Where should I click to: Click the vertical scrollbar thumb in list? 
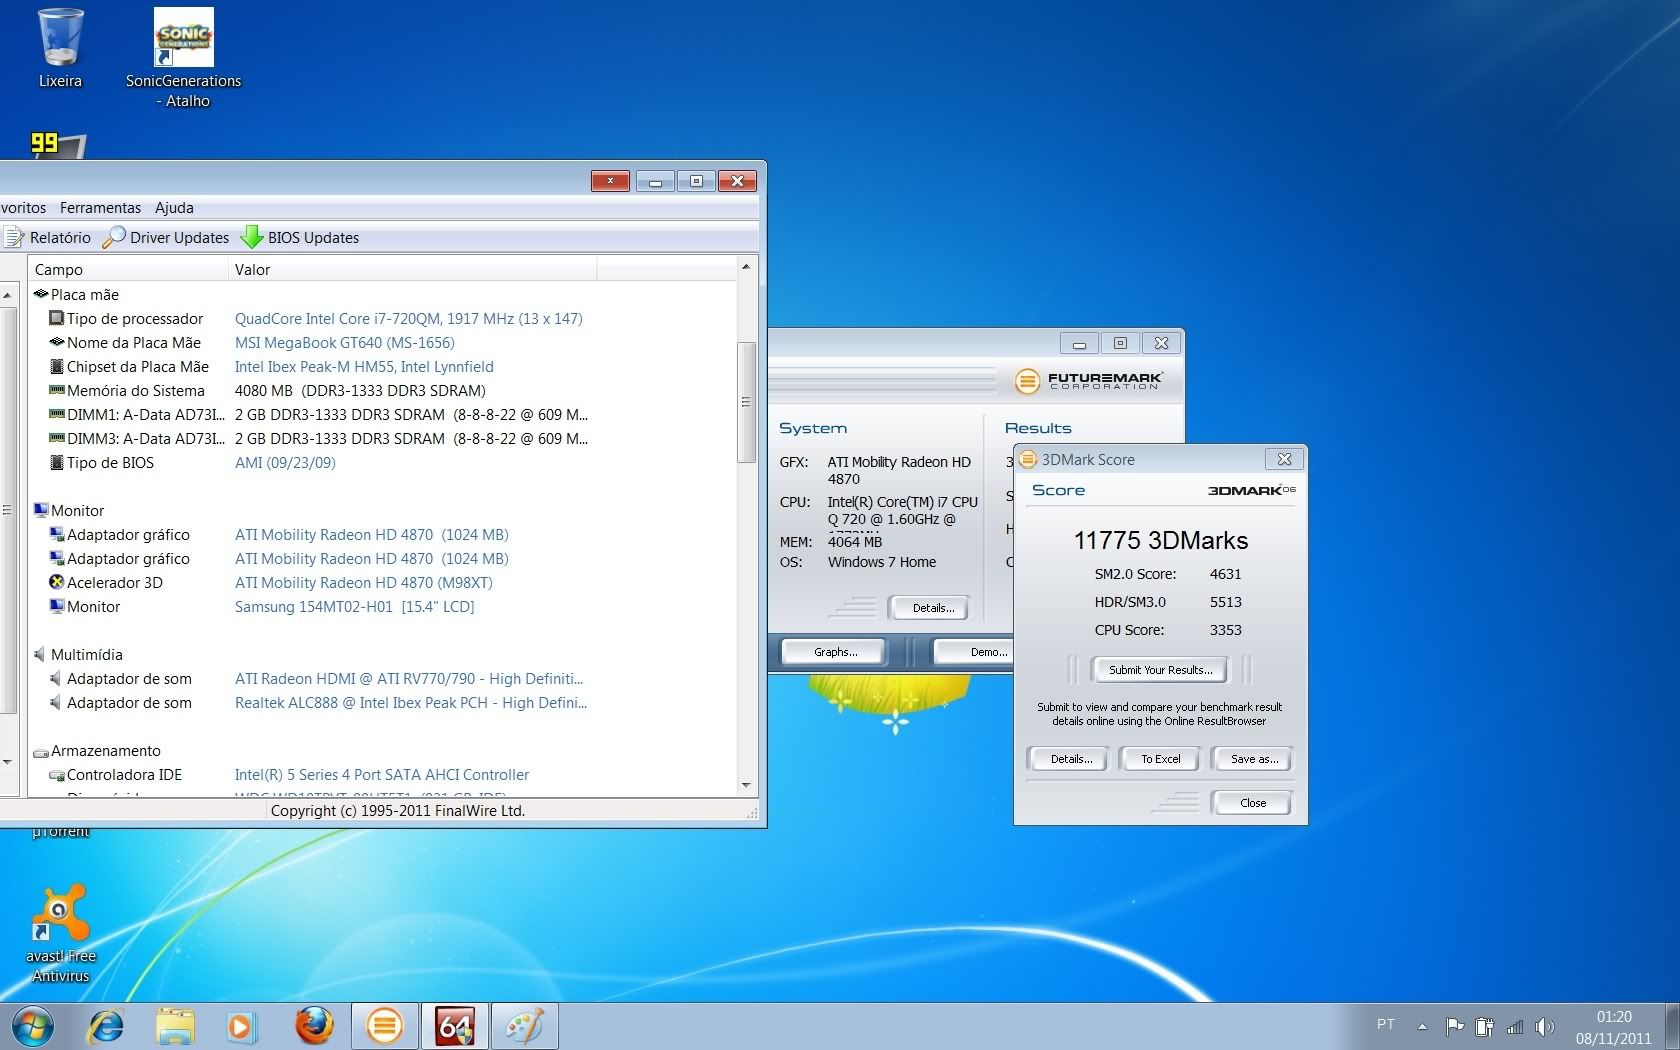coord(746,402)
